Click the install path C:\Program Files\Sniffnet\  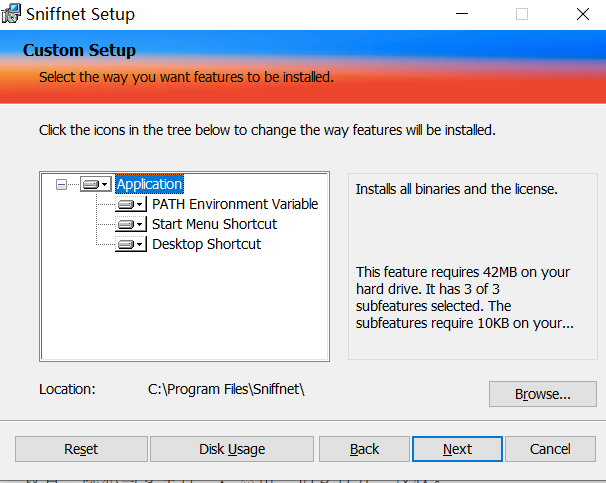(226, 389)
